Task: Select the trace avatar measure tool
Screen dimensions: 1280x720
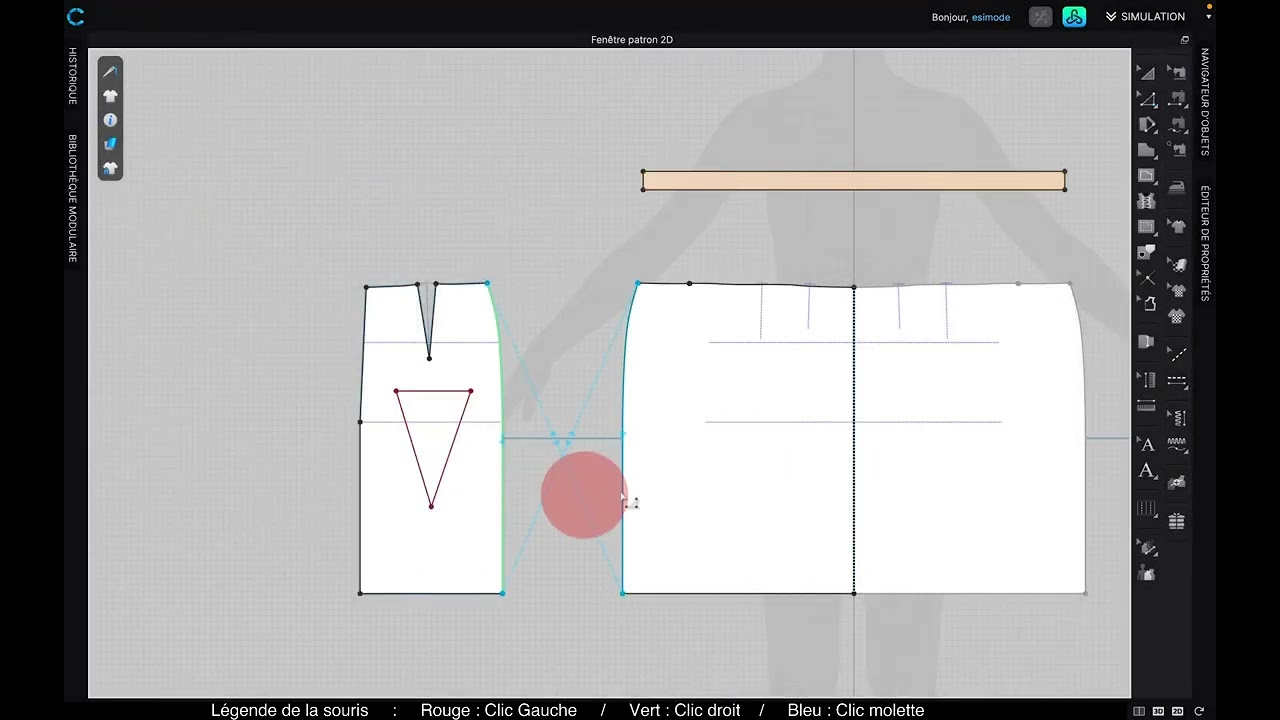Action: tap(1147, 548)
